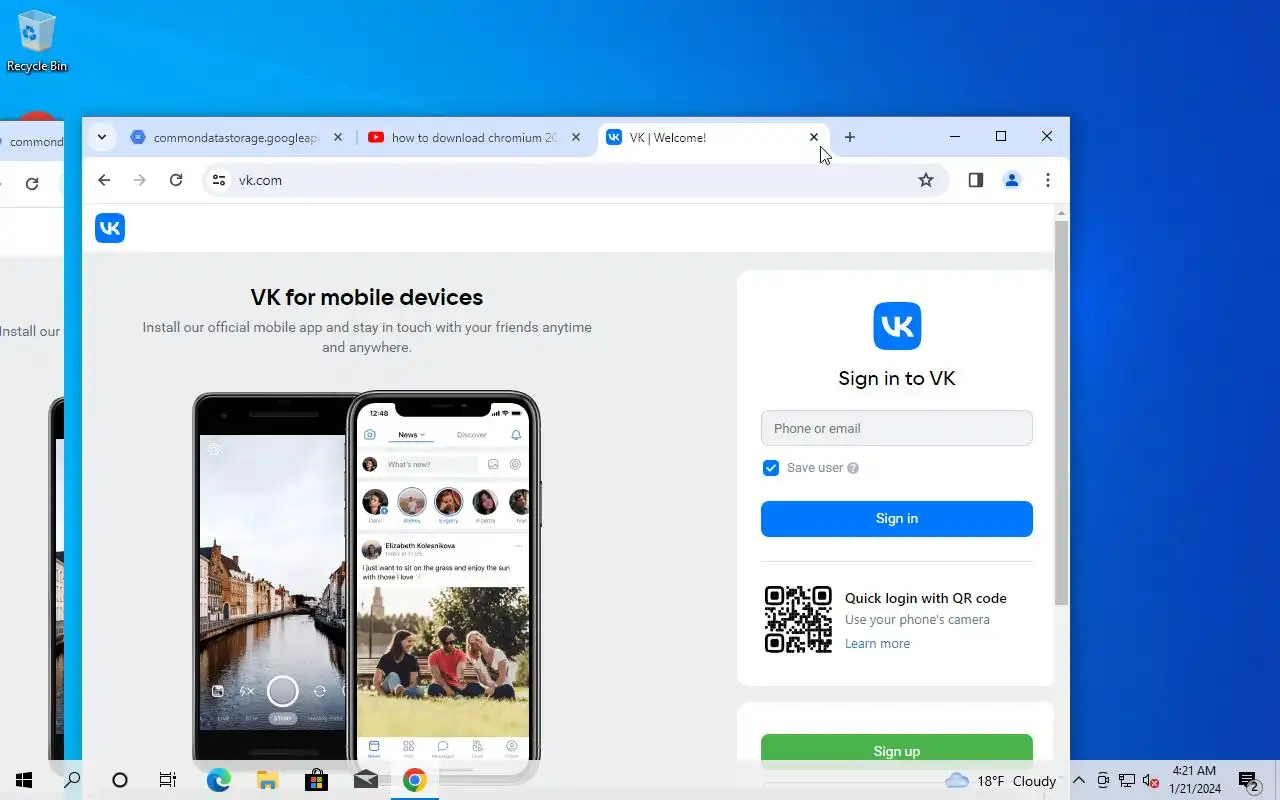Click the large VK logo above Sign in
1280x800 pixels.
coord(897,326)
